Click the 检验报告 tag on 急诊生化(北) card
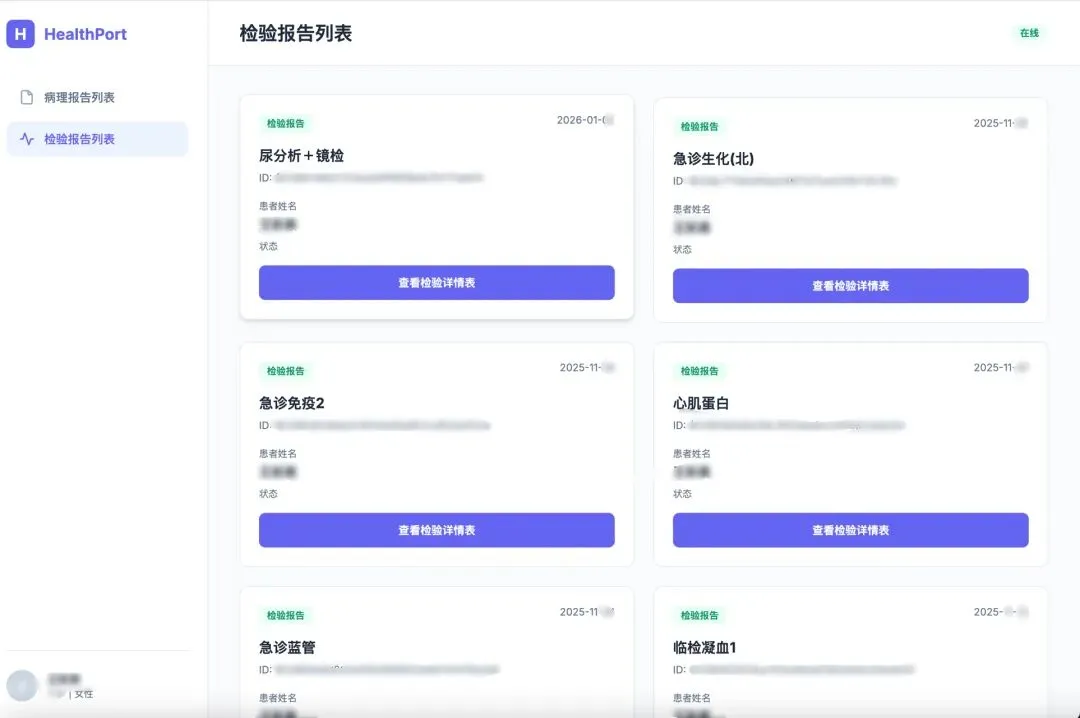The width and height of the screenshot is (1080, 718). pyautogui.click(x=699, y=126)
